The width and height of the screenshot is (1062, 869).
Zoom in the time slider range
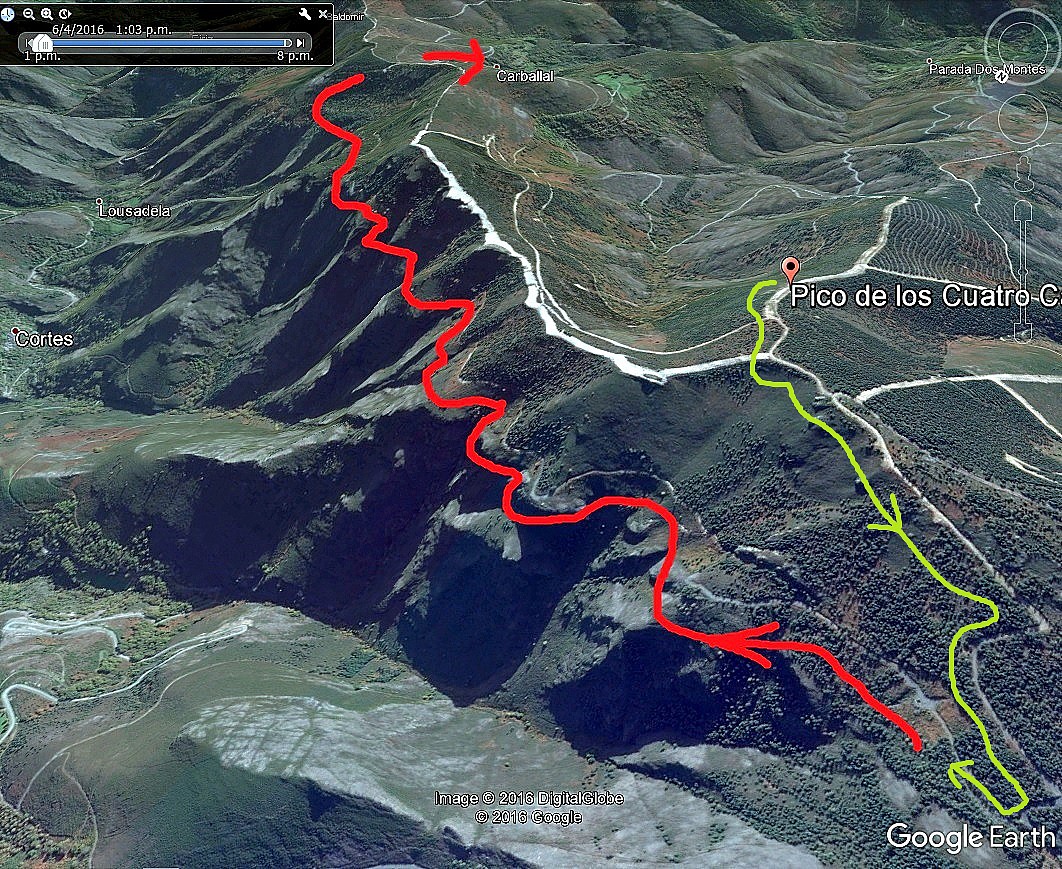click(x=47, y=14)
